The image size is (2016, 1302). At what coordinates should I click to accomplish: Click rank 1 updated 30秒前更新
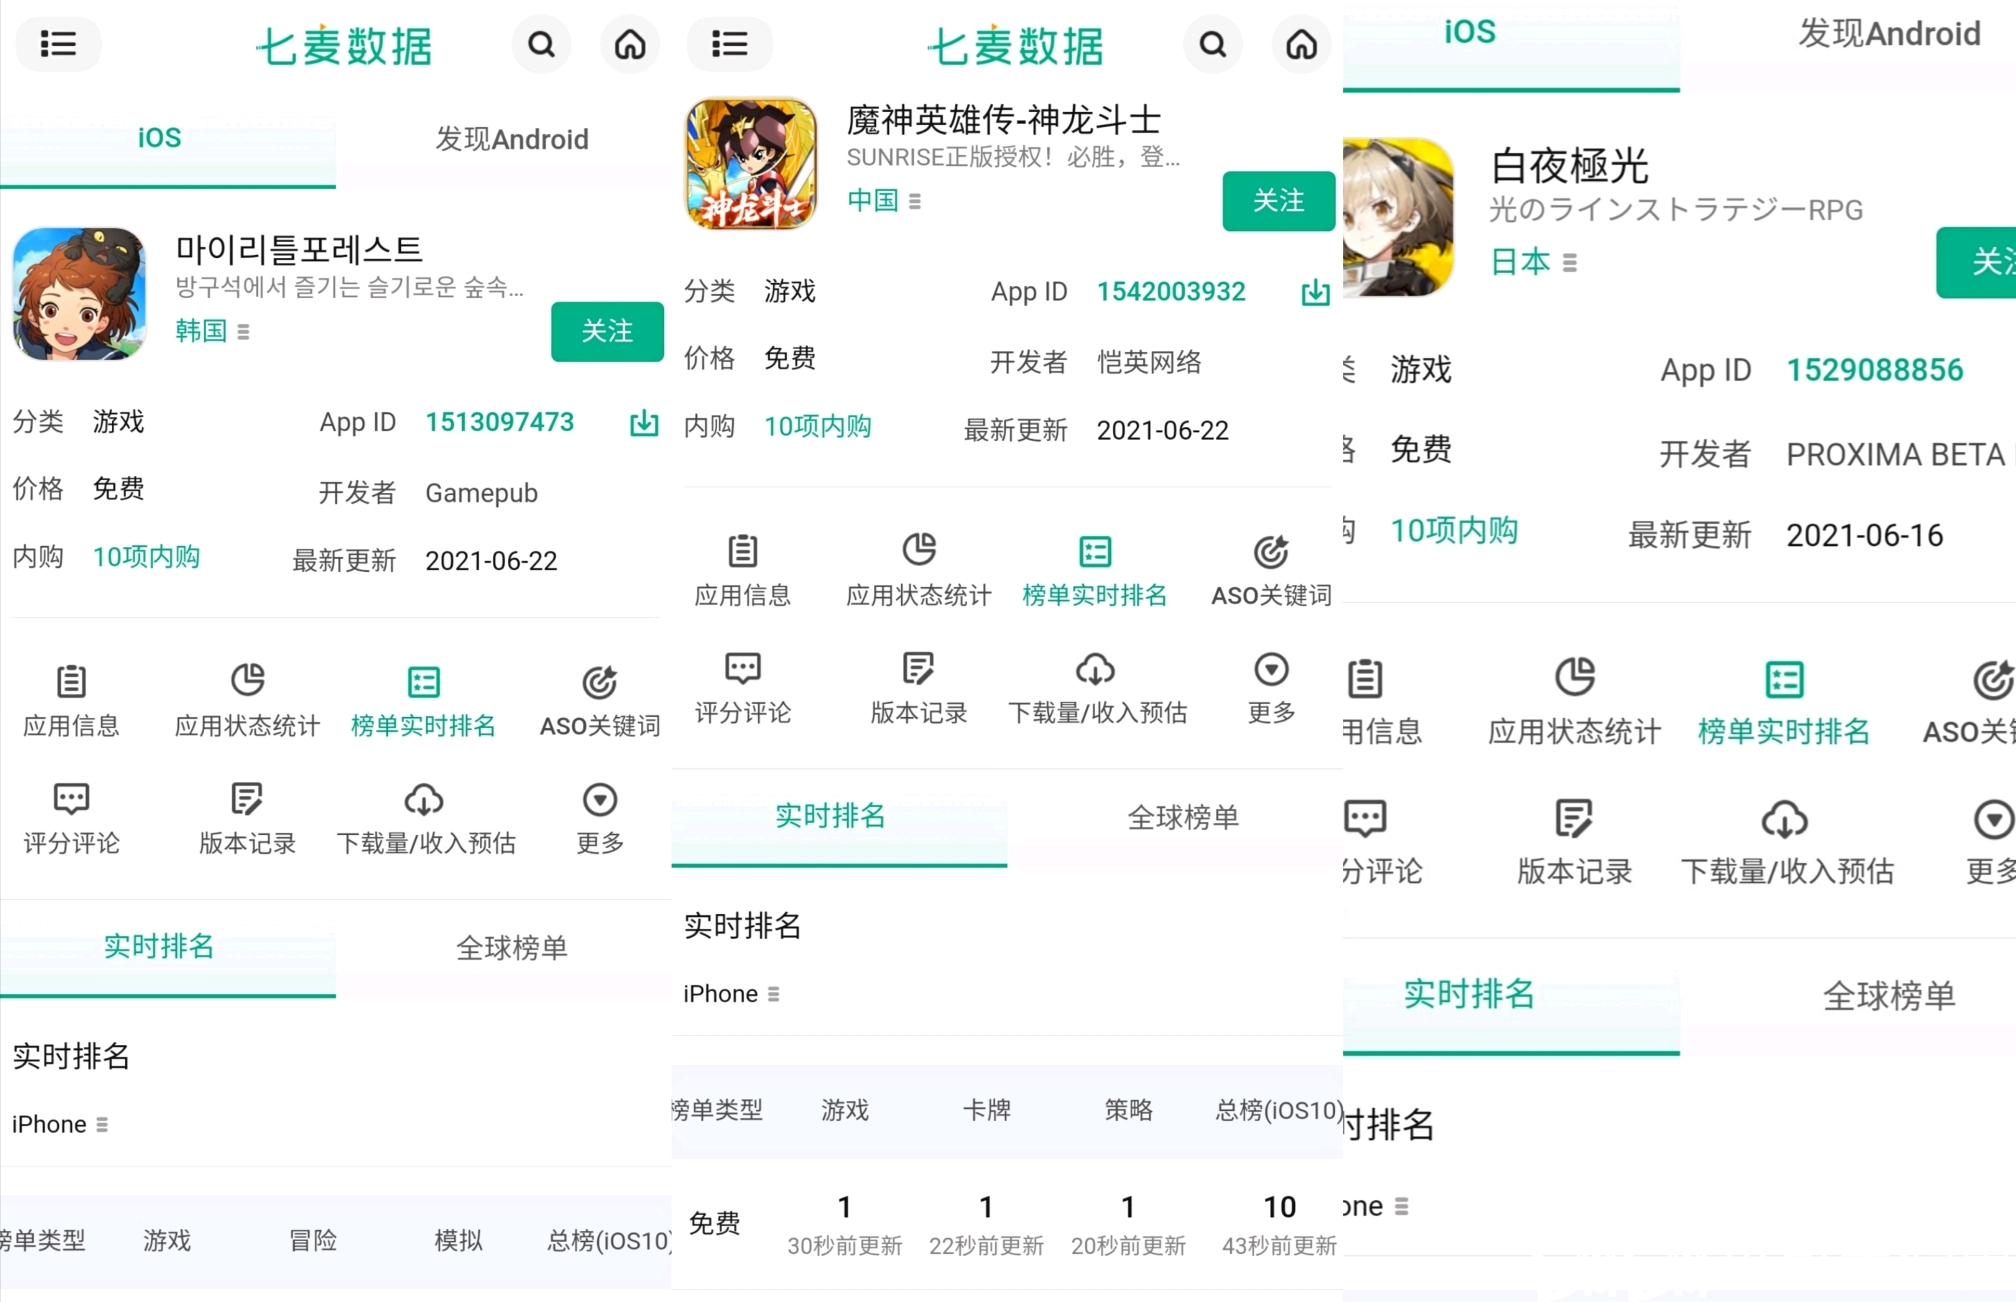[x=844, y=1223]
